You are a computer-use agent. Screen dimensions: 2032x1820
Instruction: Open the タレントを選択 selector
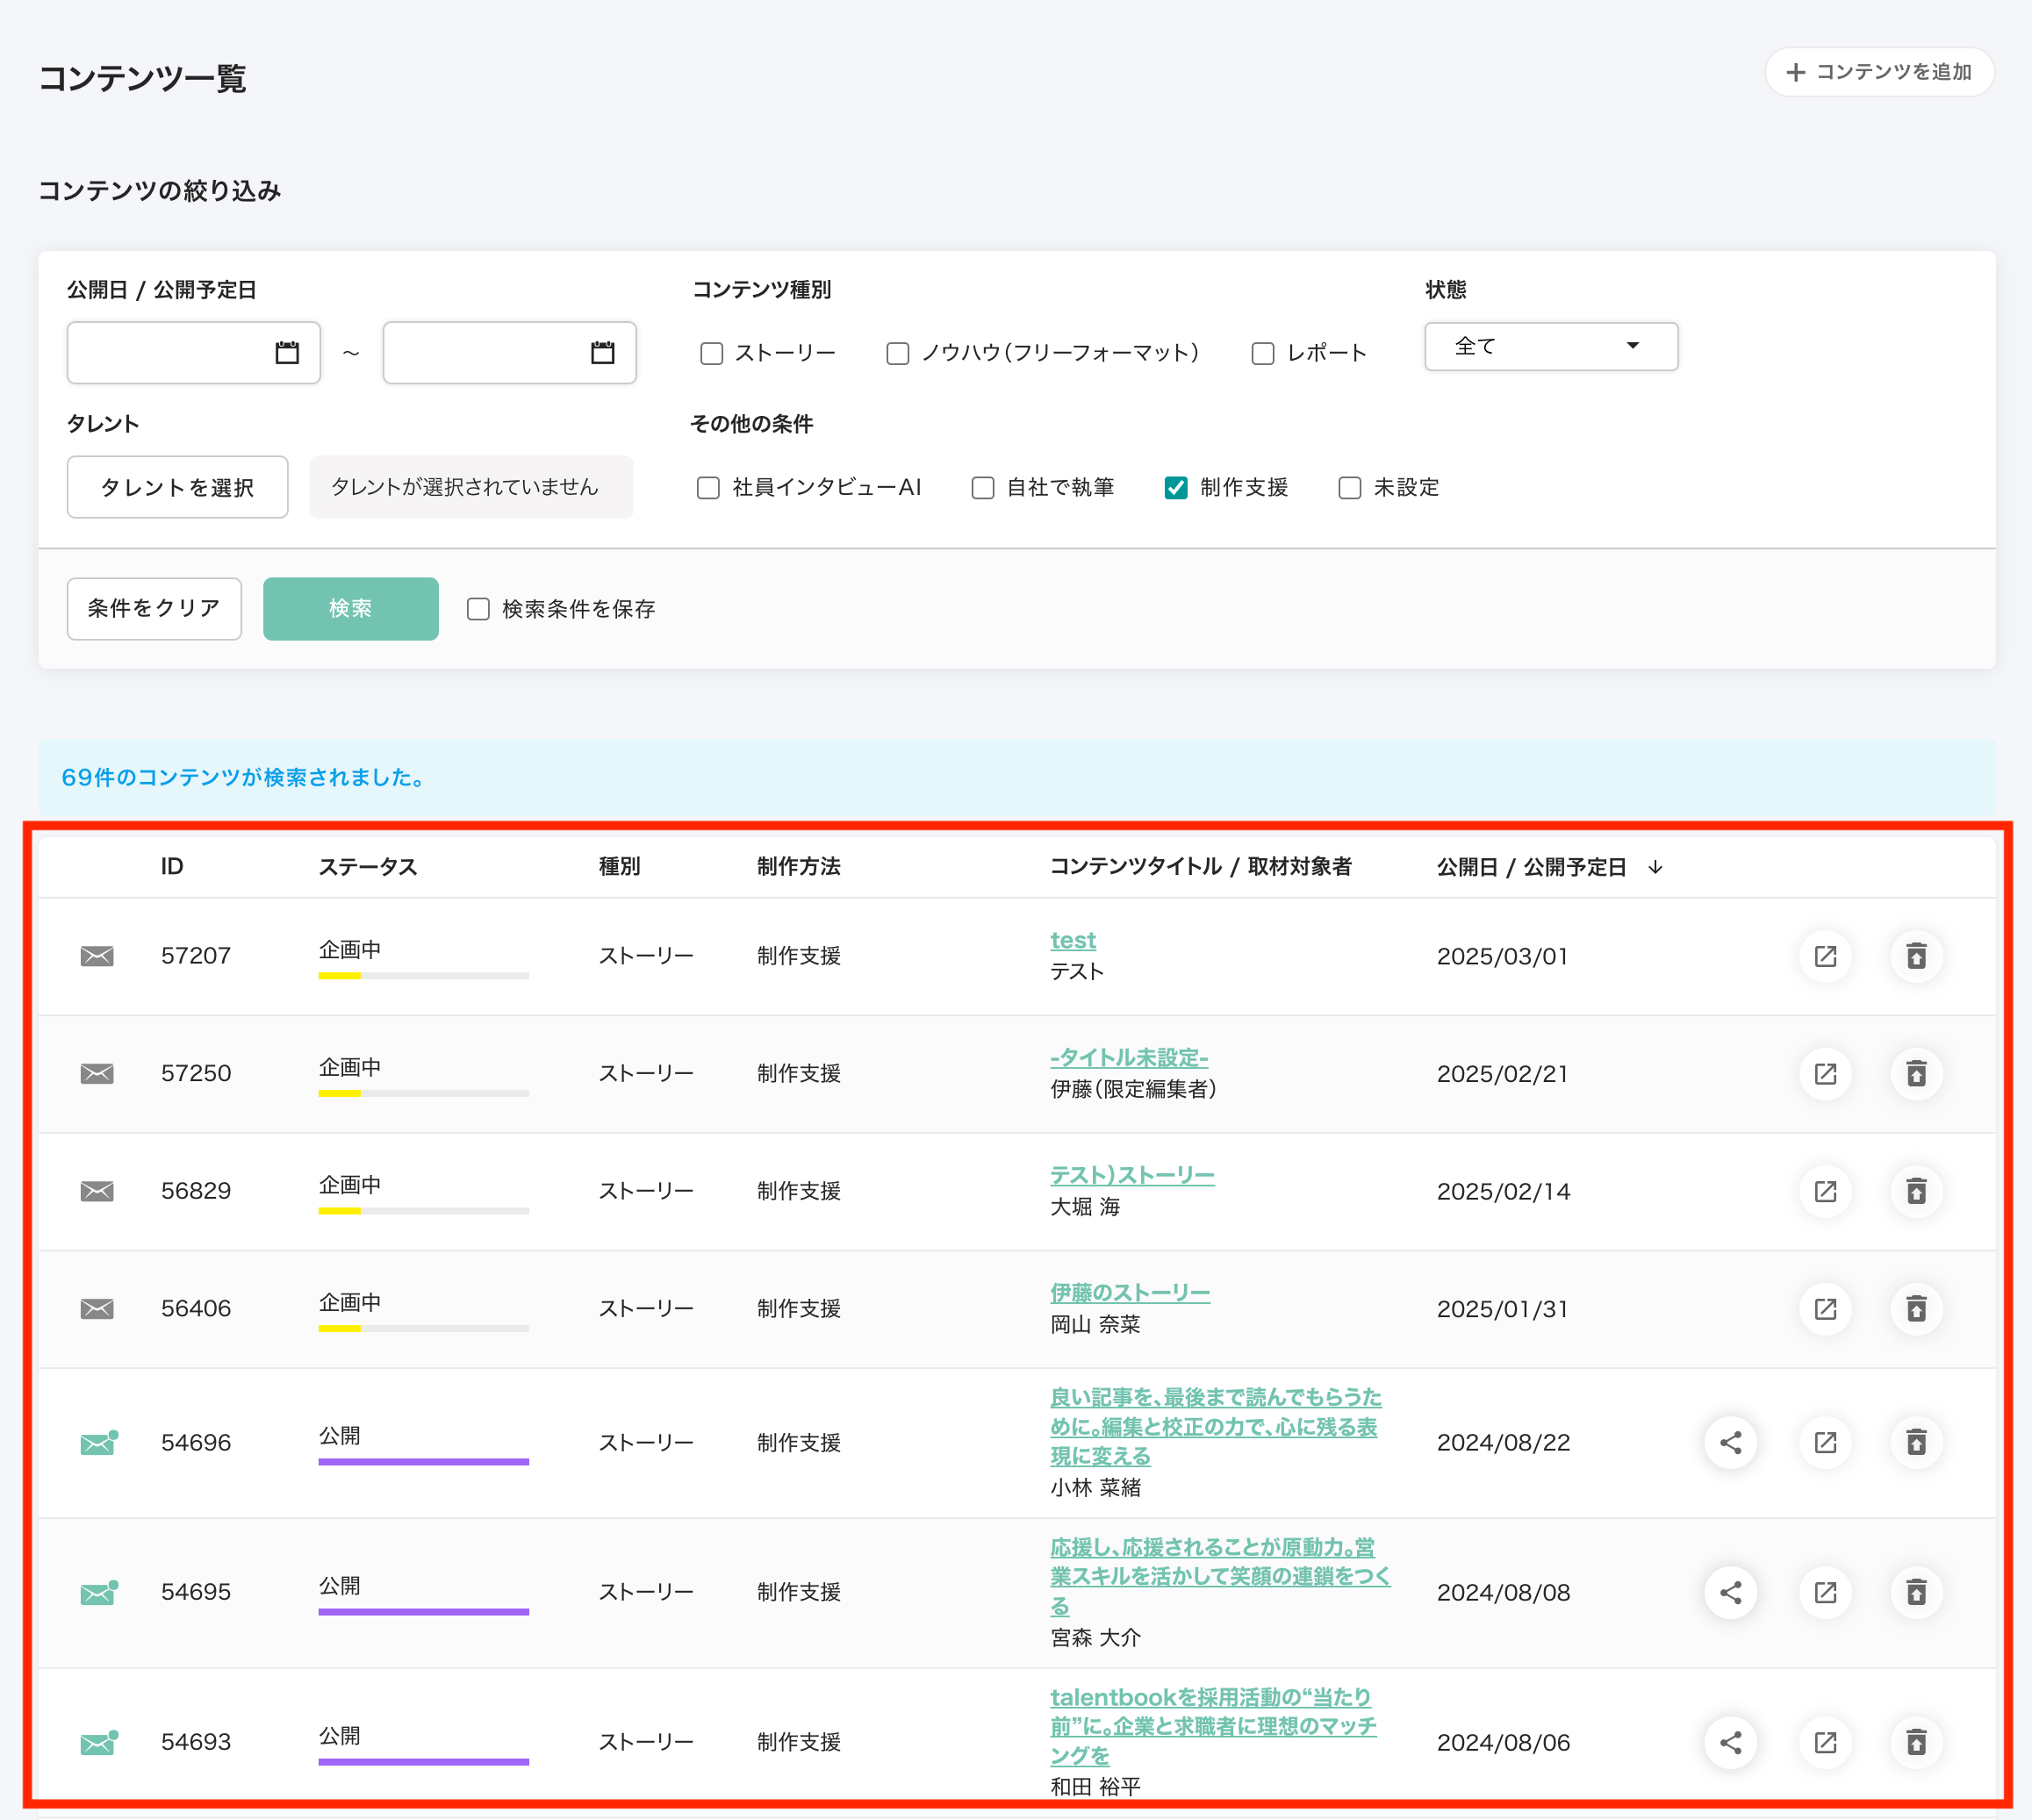click(x=177, y=487)
